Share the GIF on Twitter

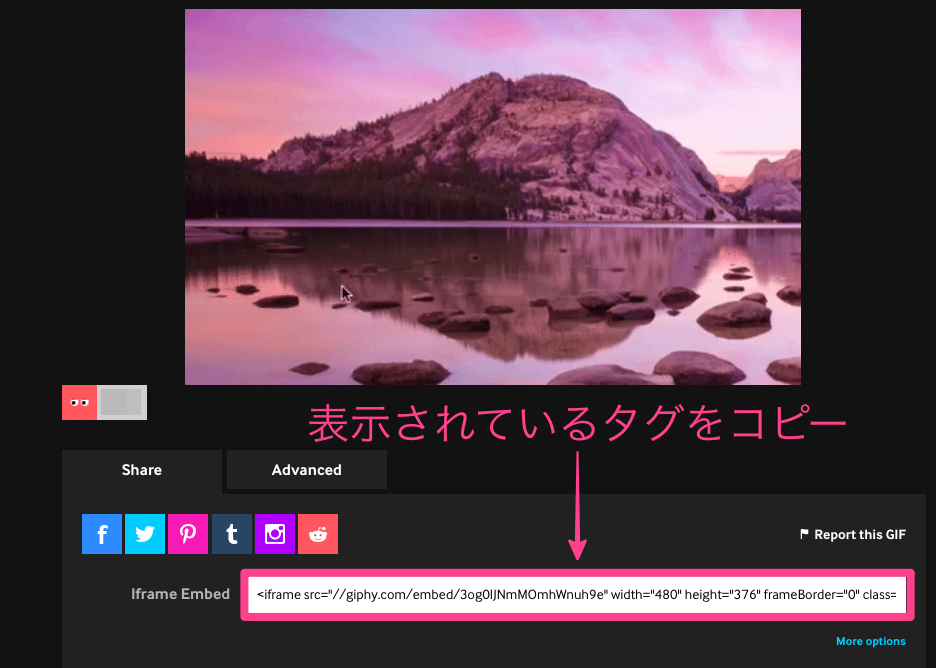[x=144, y=534]
